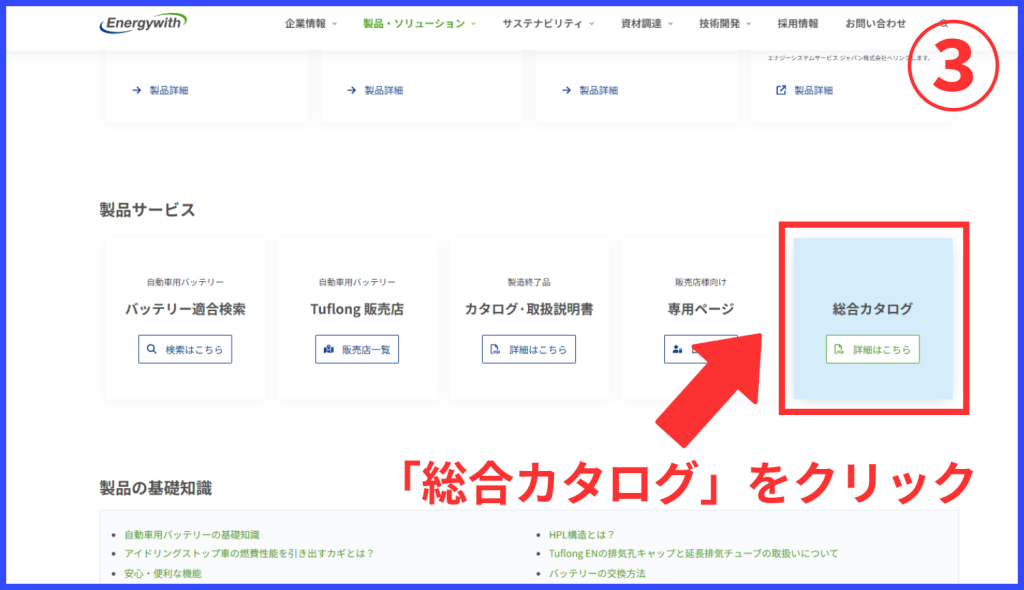
Task: Click the magnifier icon in 検索はこちら button
Action: pyautogui.click(x=152, y=350)
